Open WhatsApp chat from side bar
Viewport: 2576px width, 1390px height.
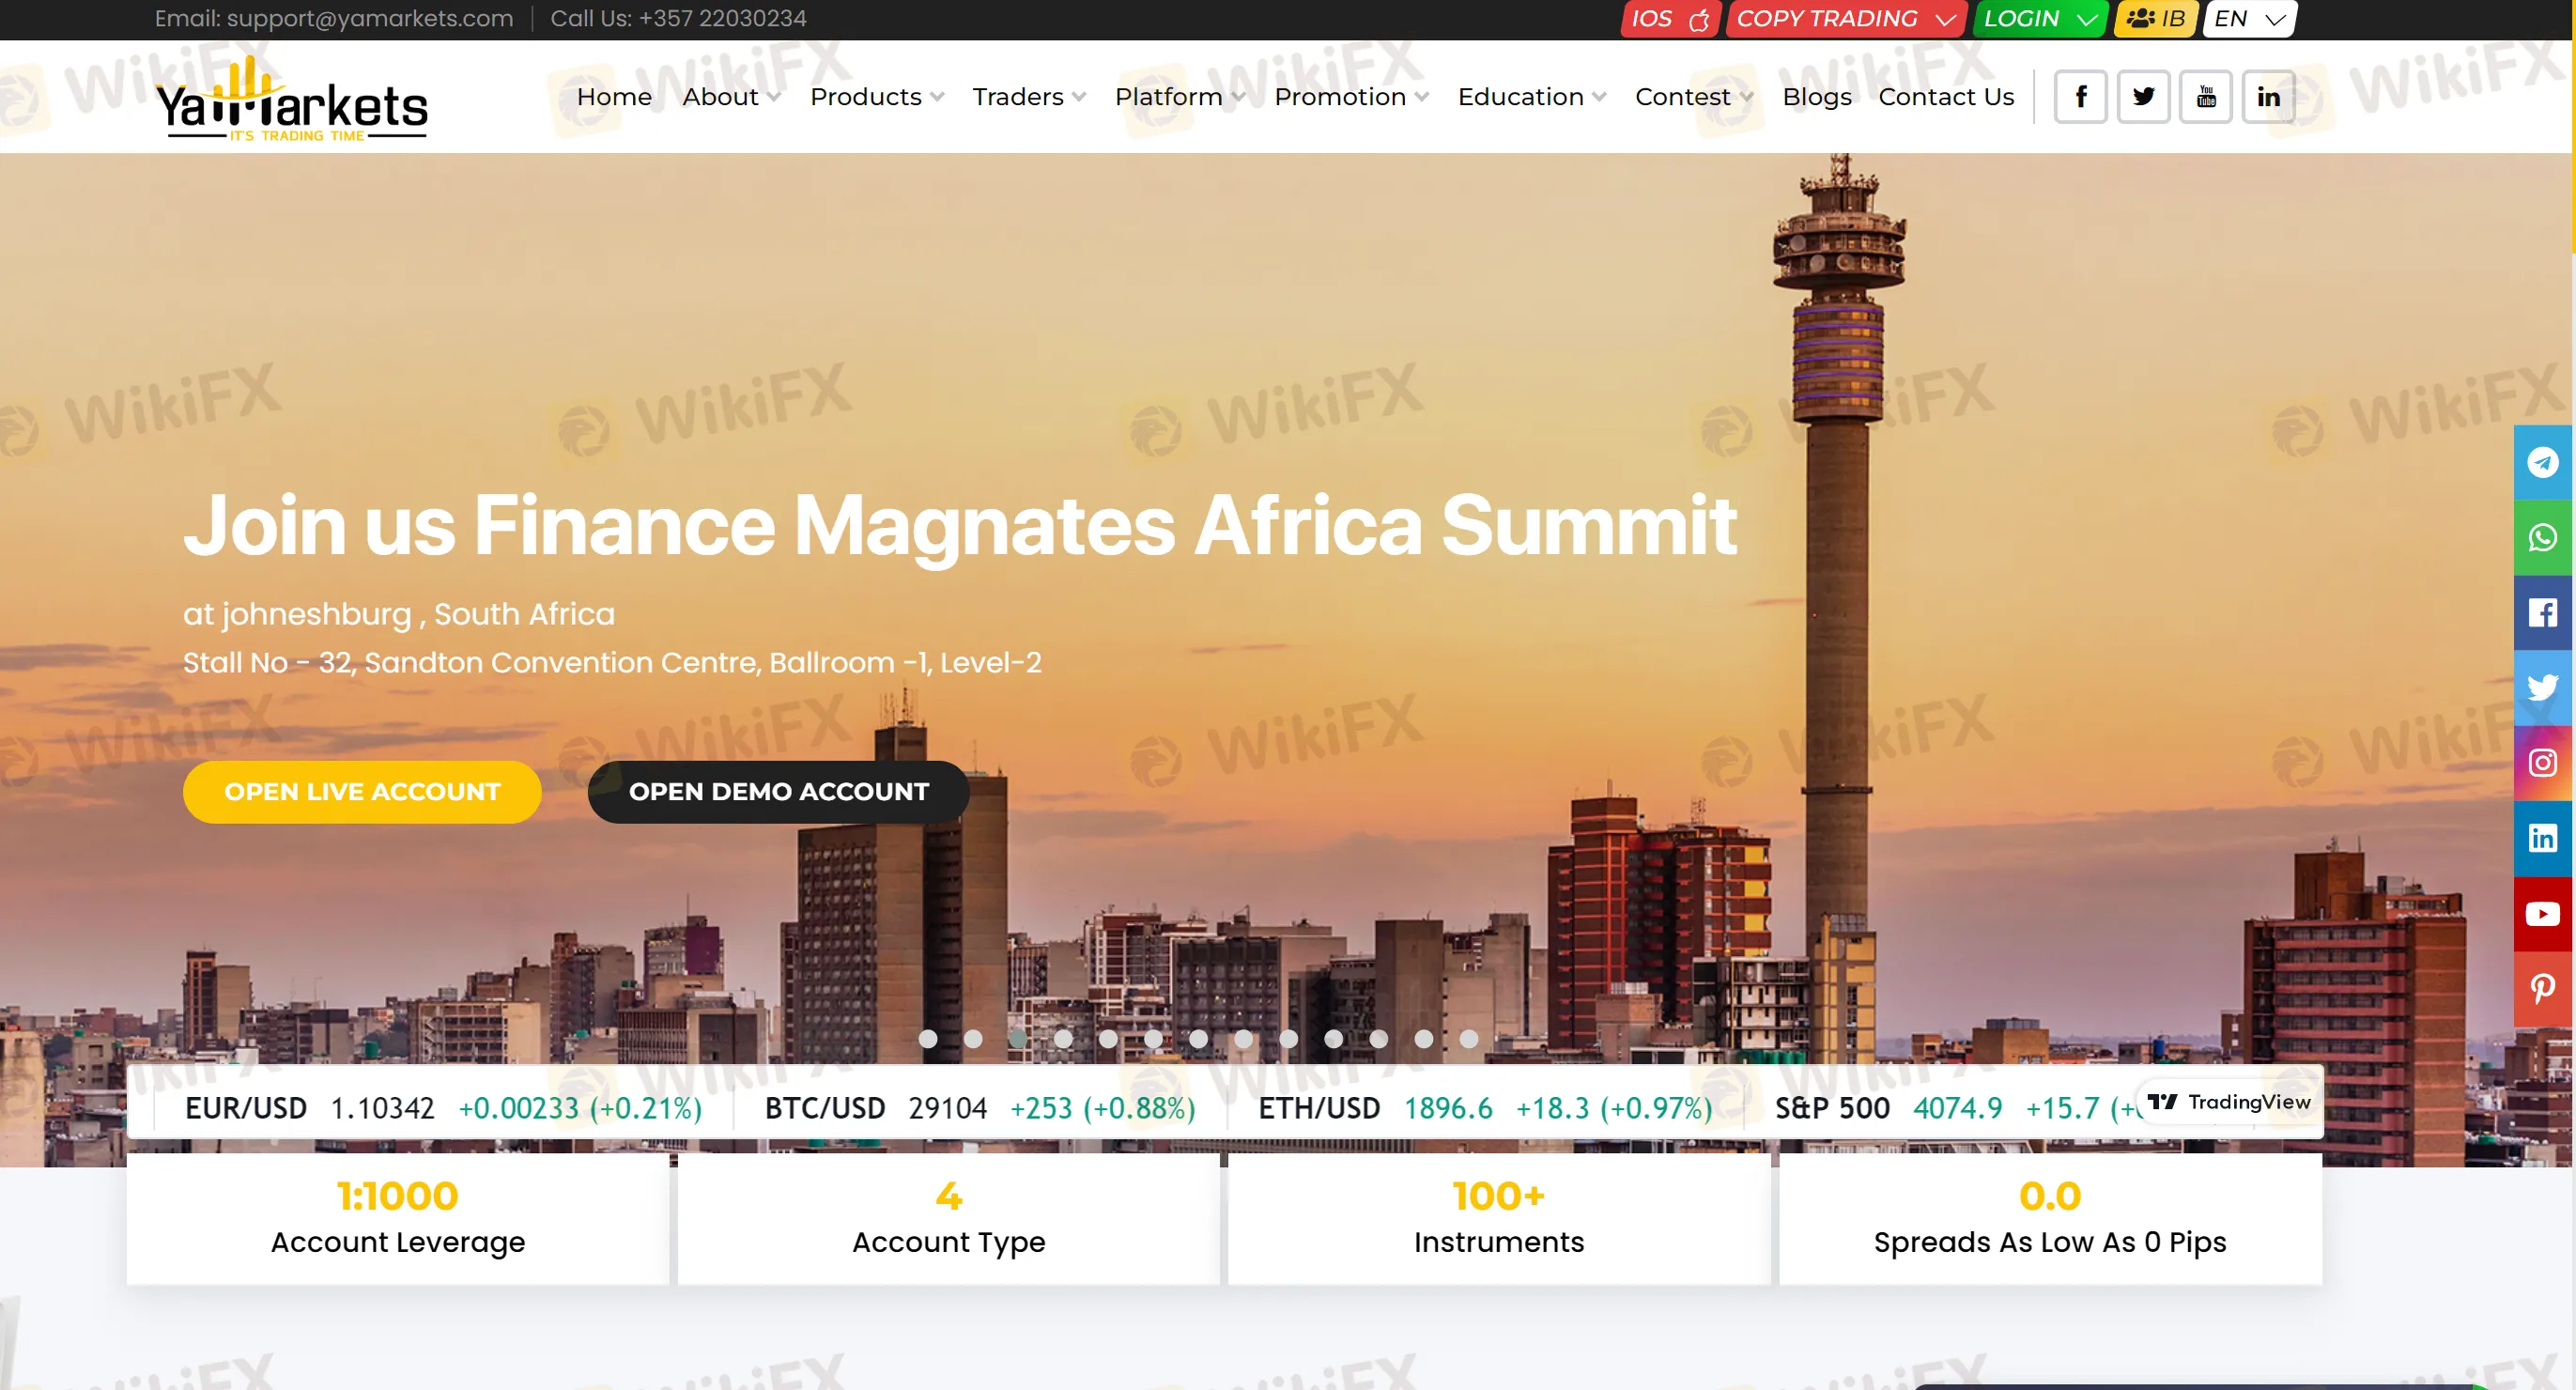point(2542,538)
